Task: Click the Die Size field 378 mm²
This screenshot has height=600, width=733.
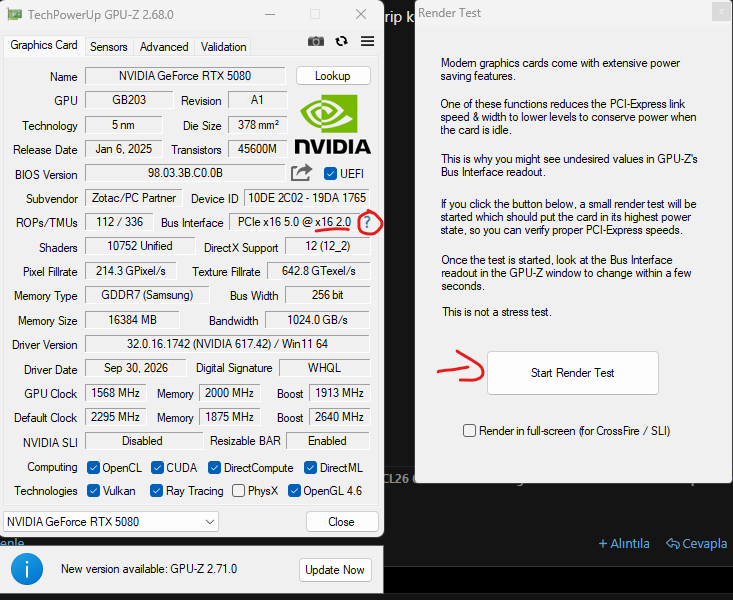Action: click(x=258, y=125)
